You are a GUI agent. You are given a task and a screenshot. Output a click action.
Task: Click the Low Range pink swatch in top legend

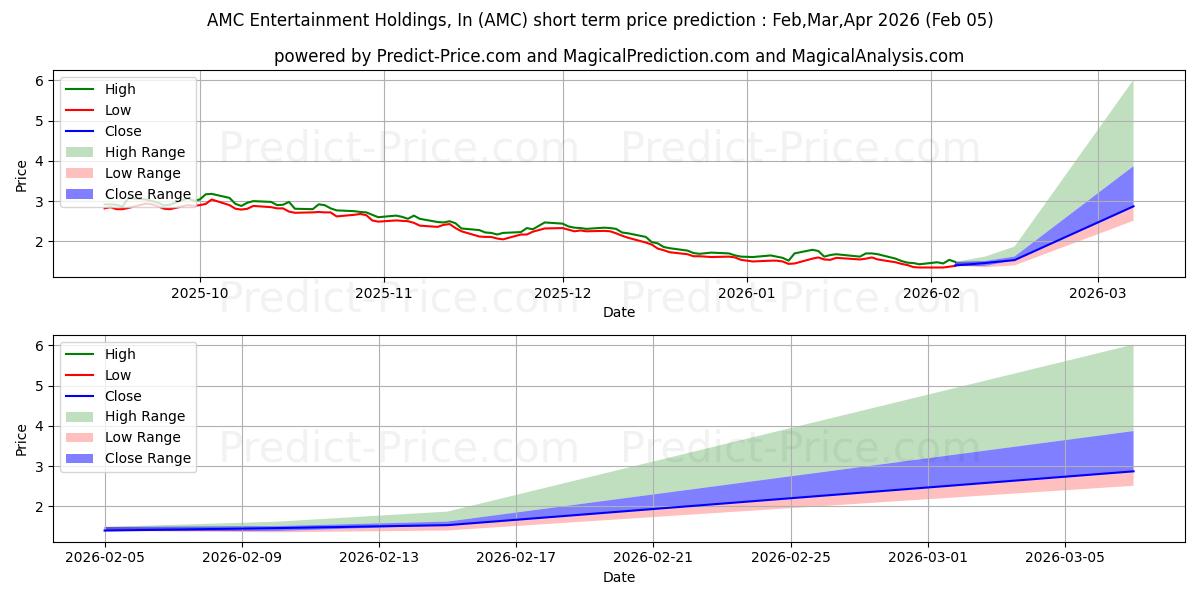(x=83, y=173)
